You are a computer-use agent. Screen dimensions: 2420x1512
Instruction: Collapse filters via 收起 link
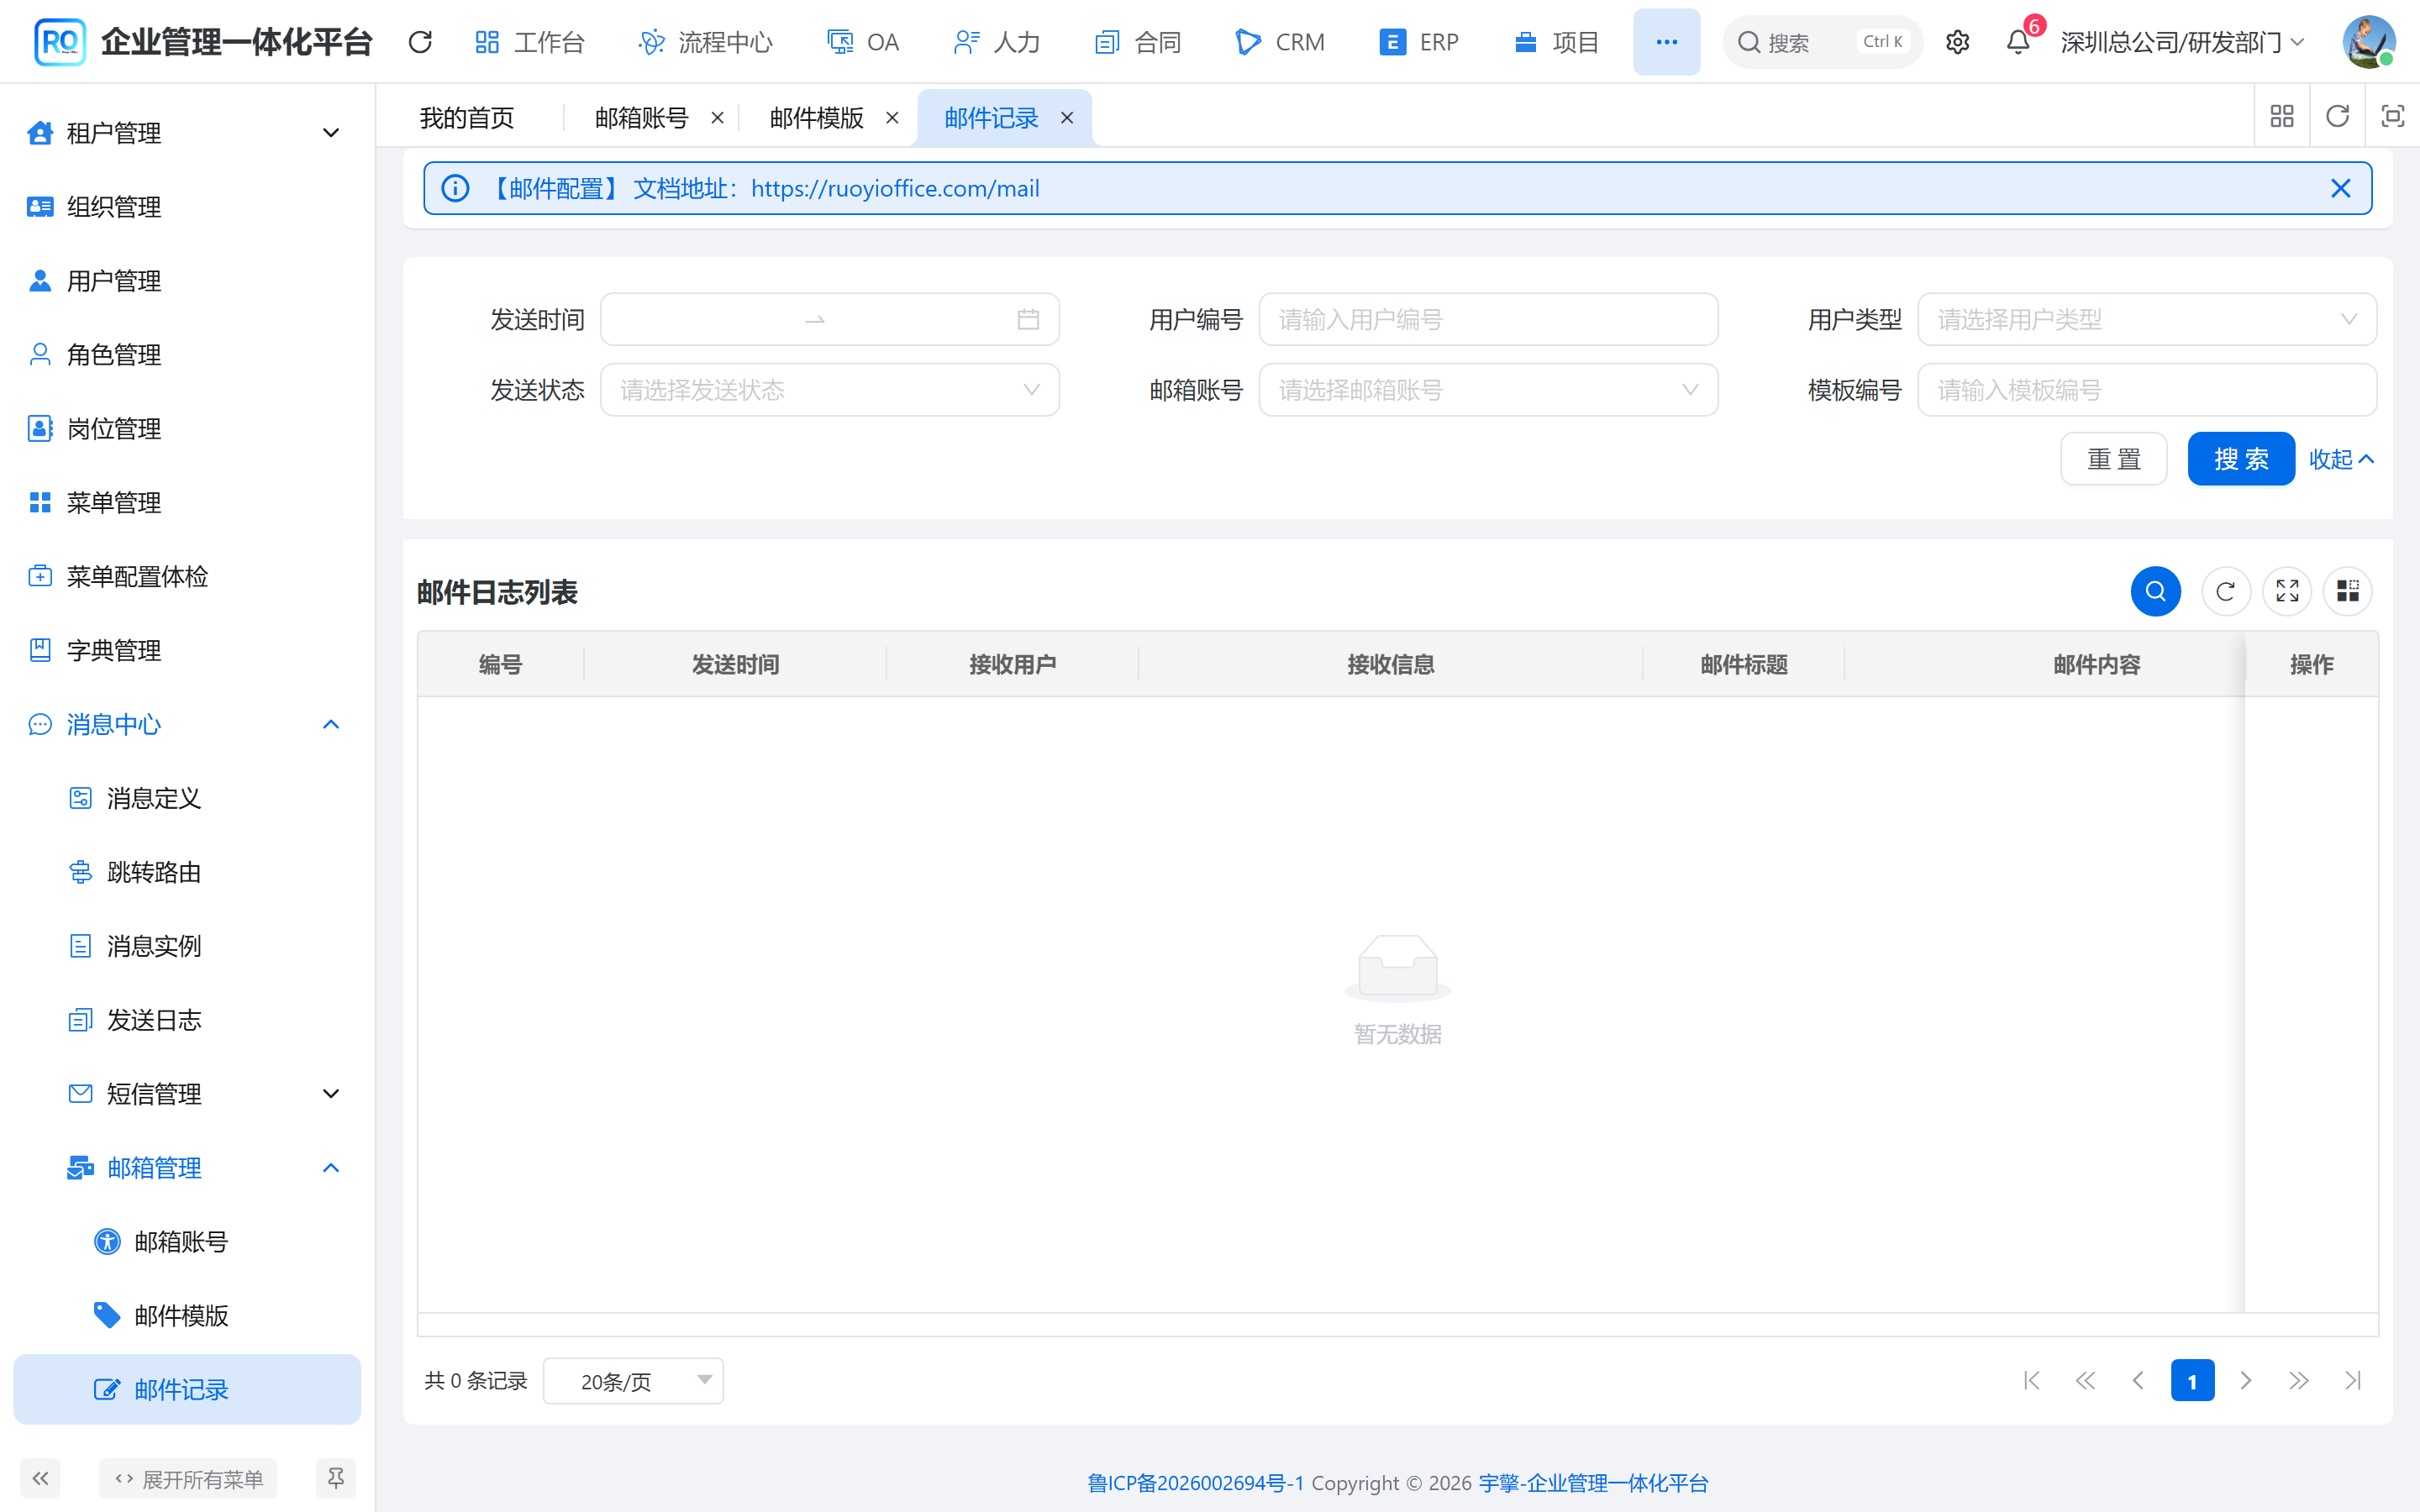[x=2341, y=458]
